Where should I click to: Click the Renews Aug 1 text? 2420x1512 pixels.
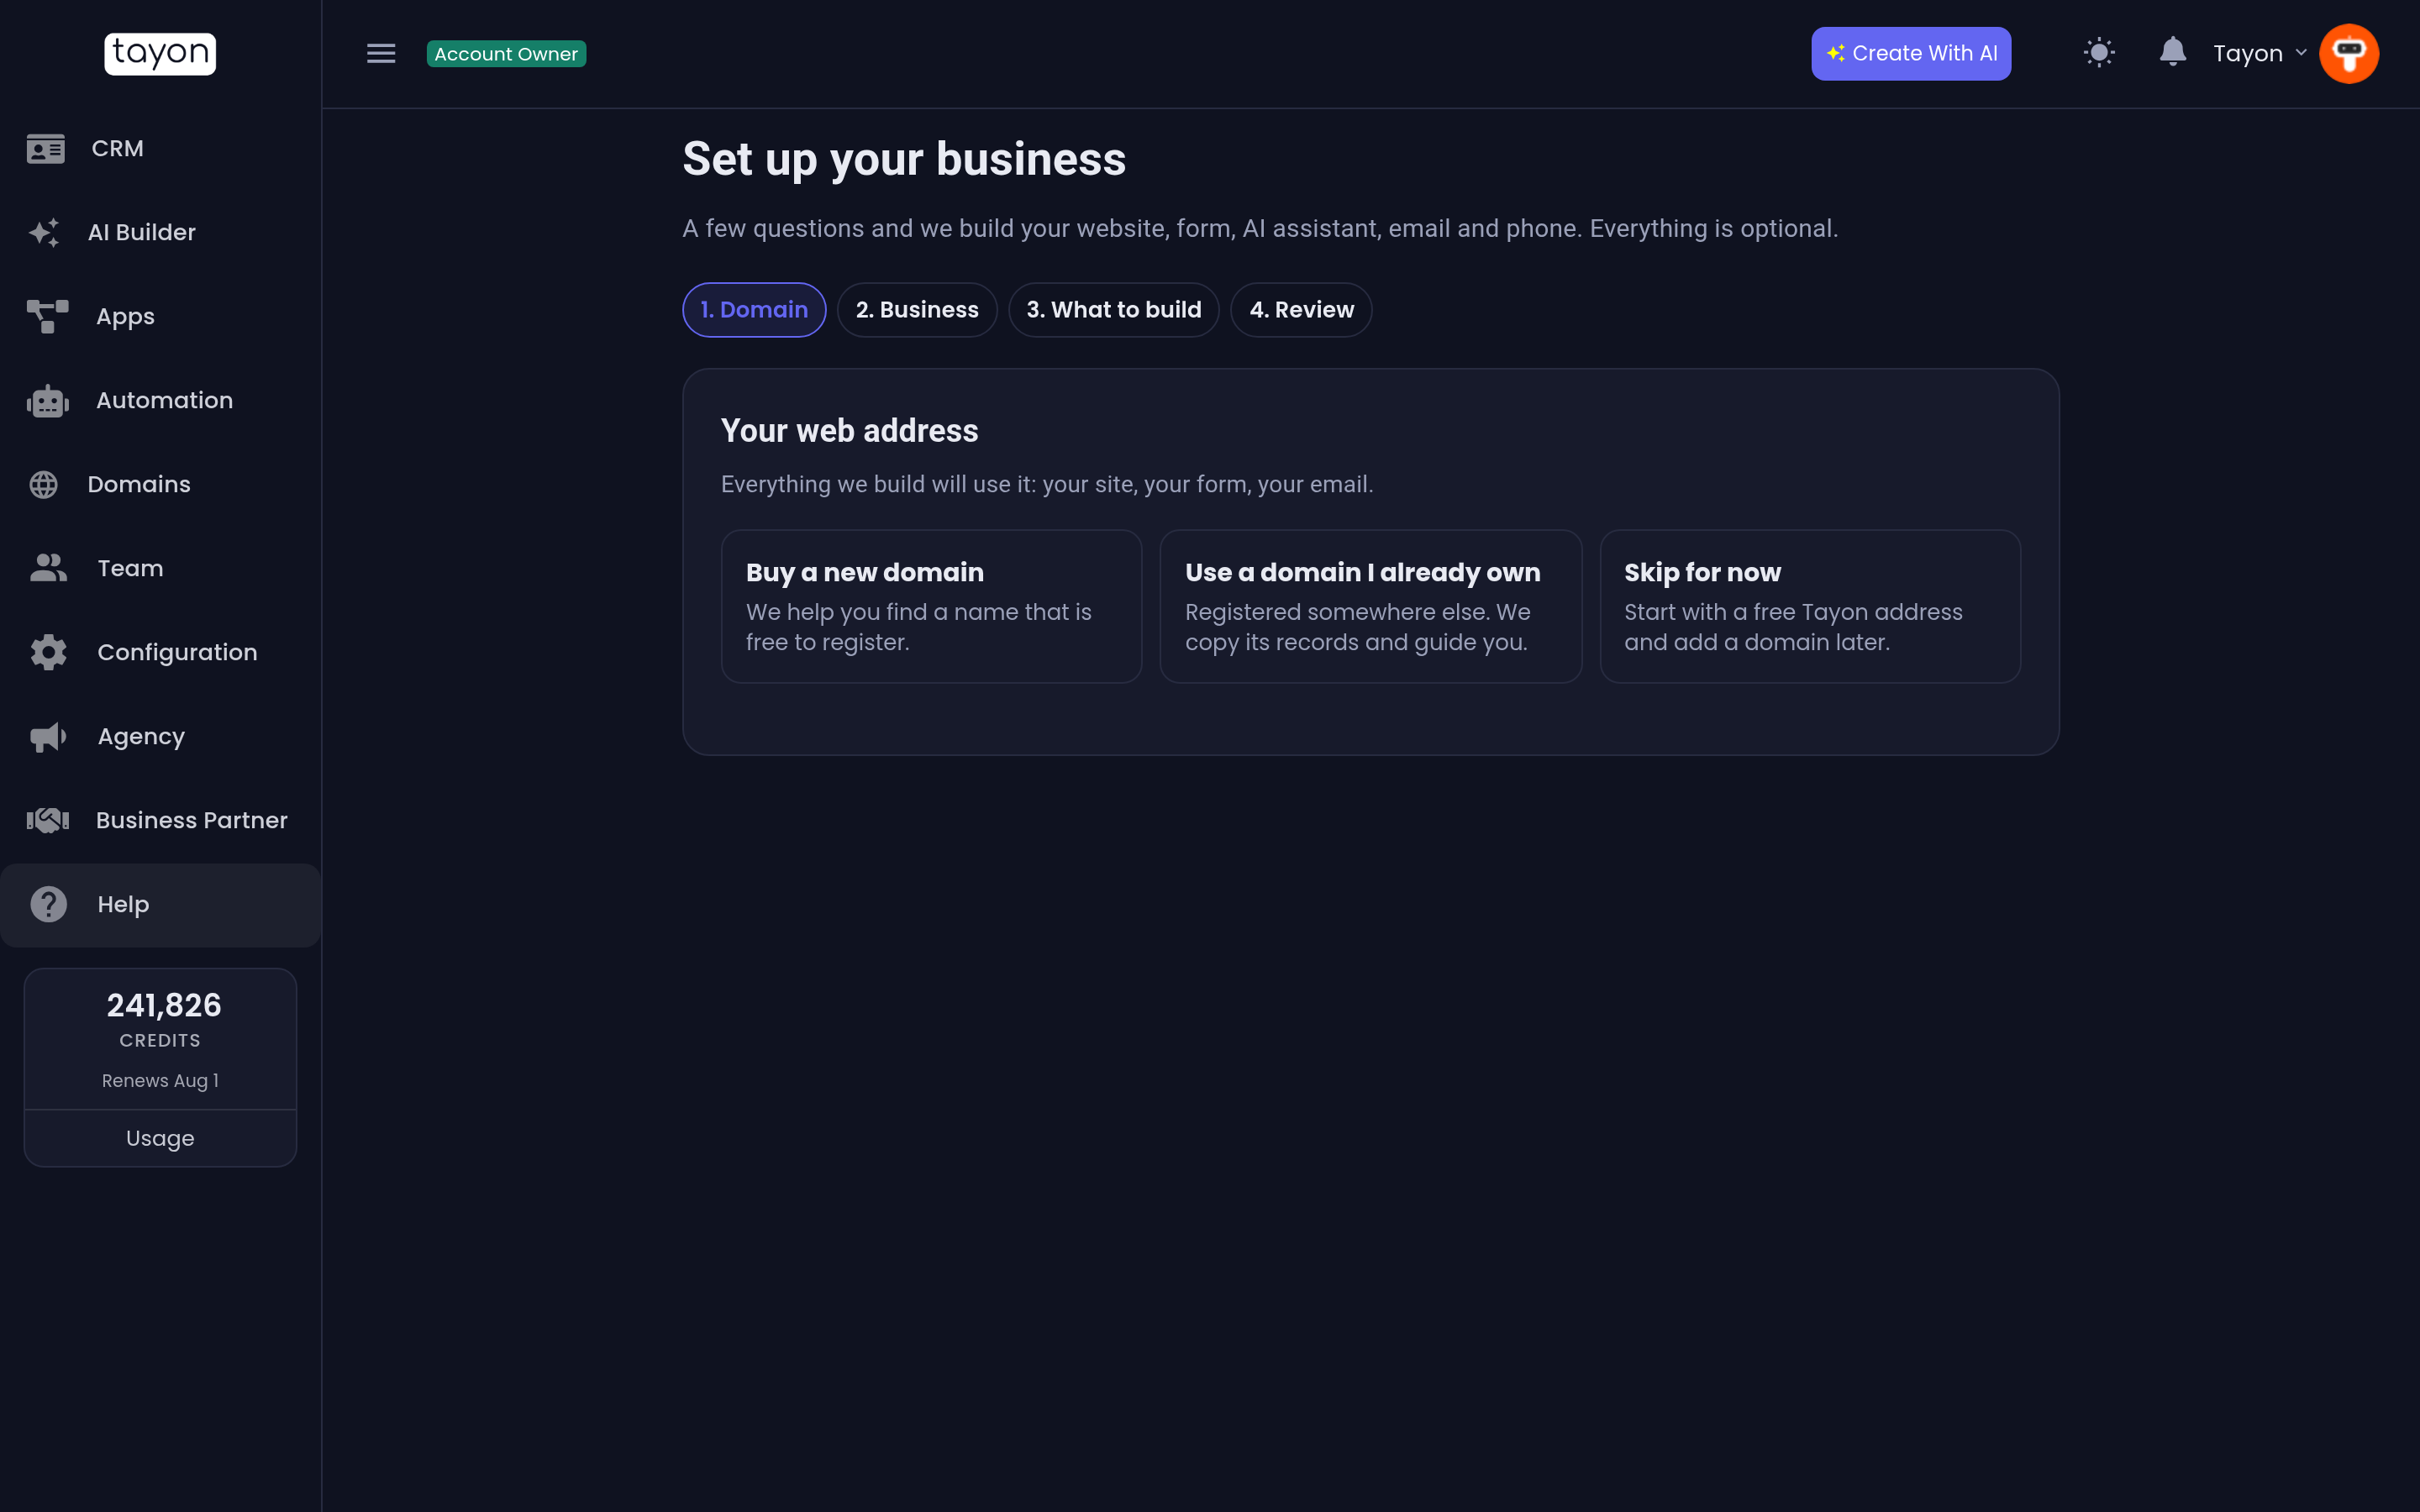[160, 1081]
